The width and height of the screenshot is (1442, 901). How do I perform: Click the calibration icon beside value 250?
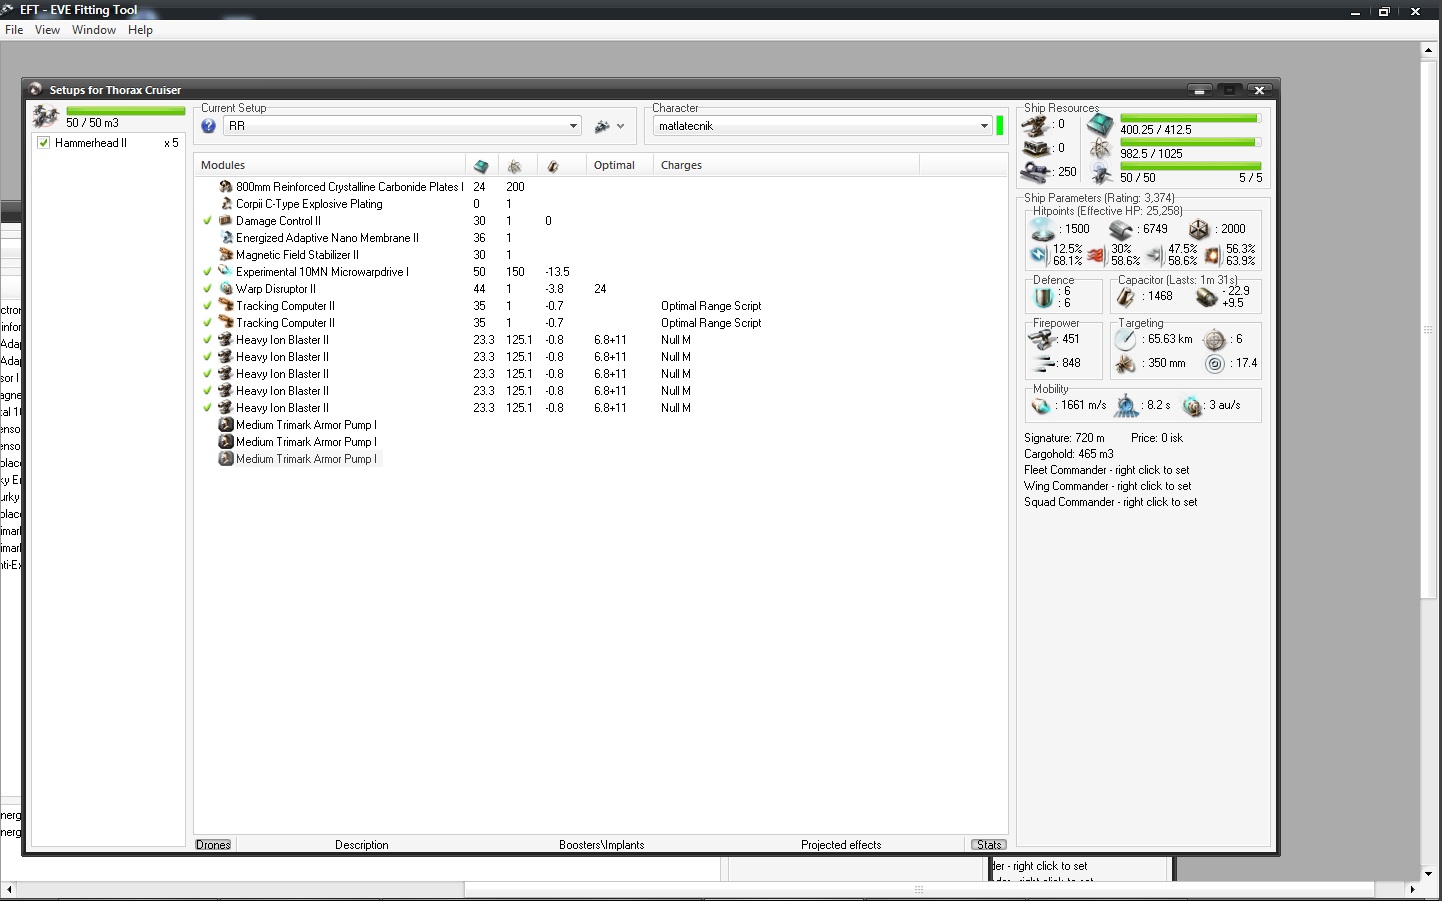click(x=1035, y=172)
